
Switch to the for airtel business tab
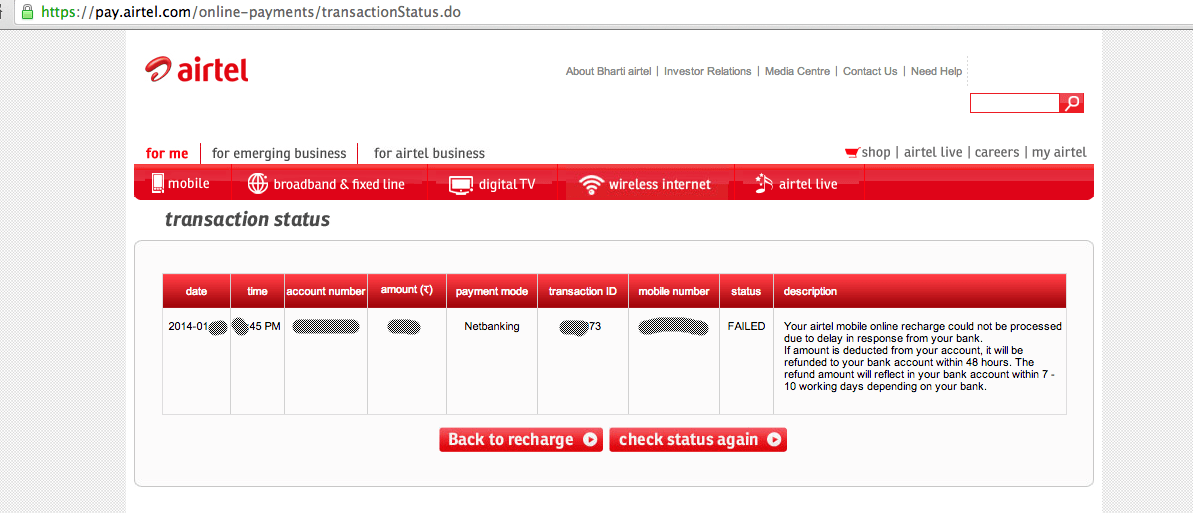[x=429, y=153]
